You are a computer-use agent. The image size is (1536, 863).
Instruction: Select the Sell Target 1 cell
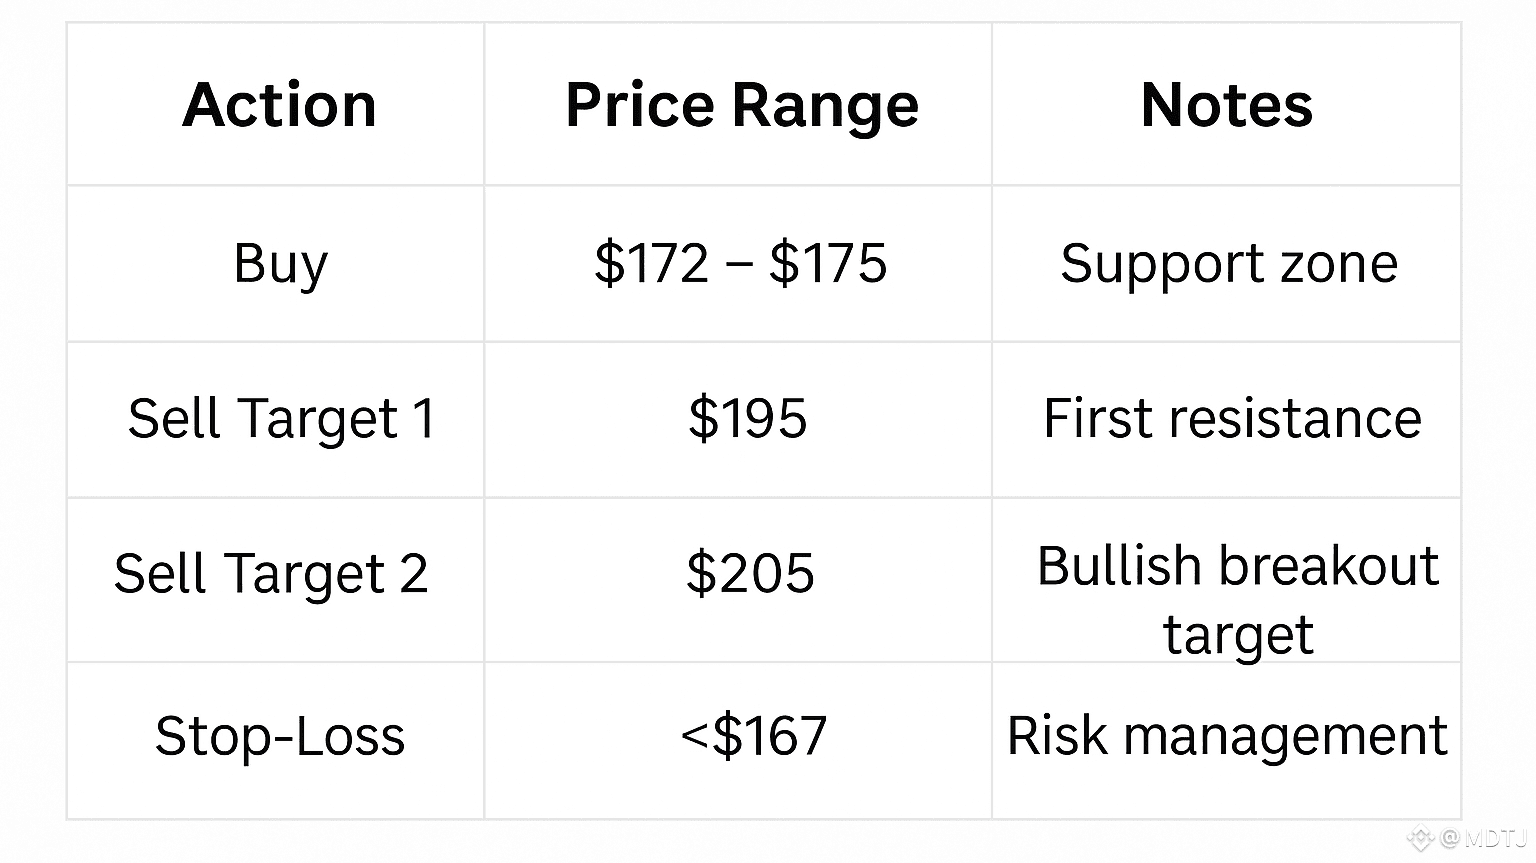tap(281, 418)
